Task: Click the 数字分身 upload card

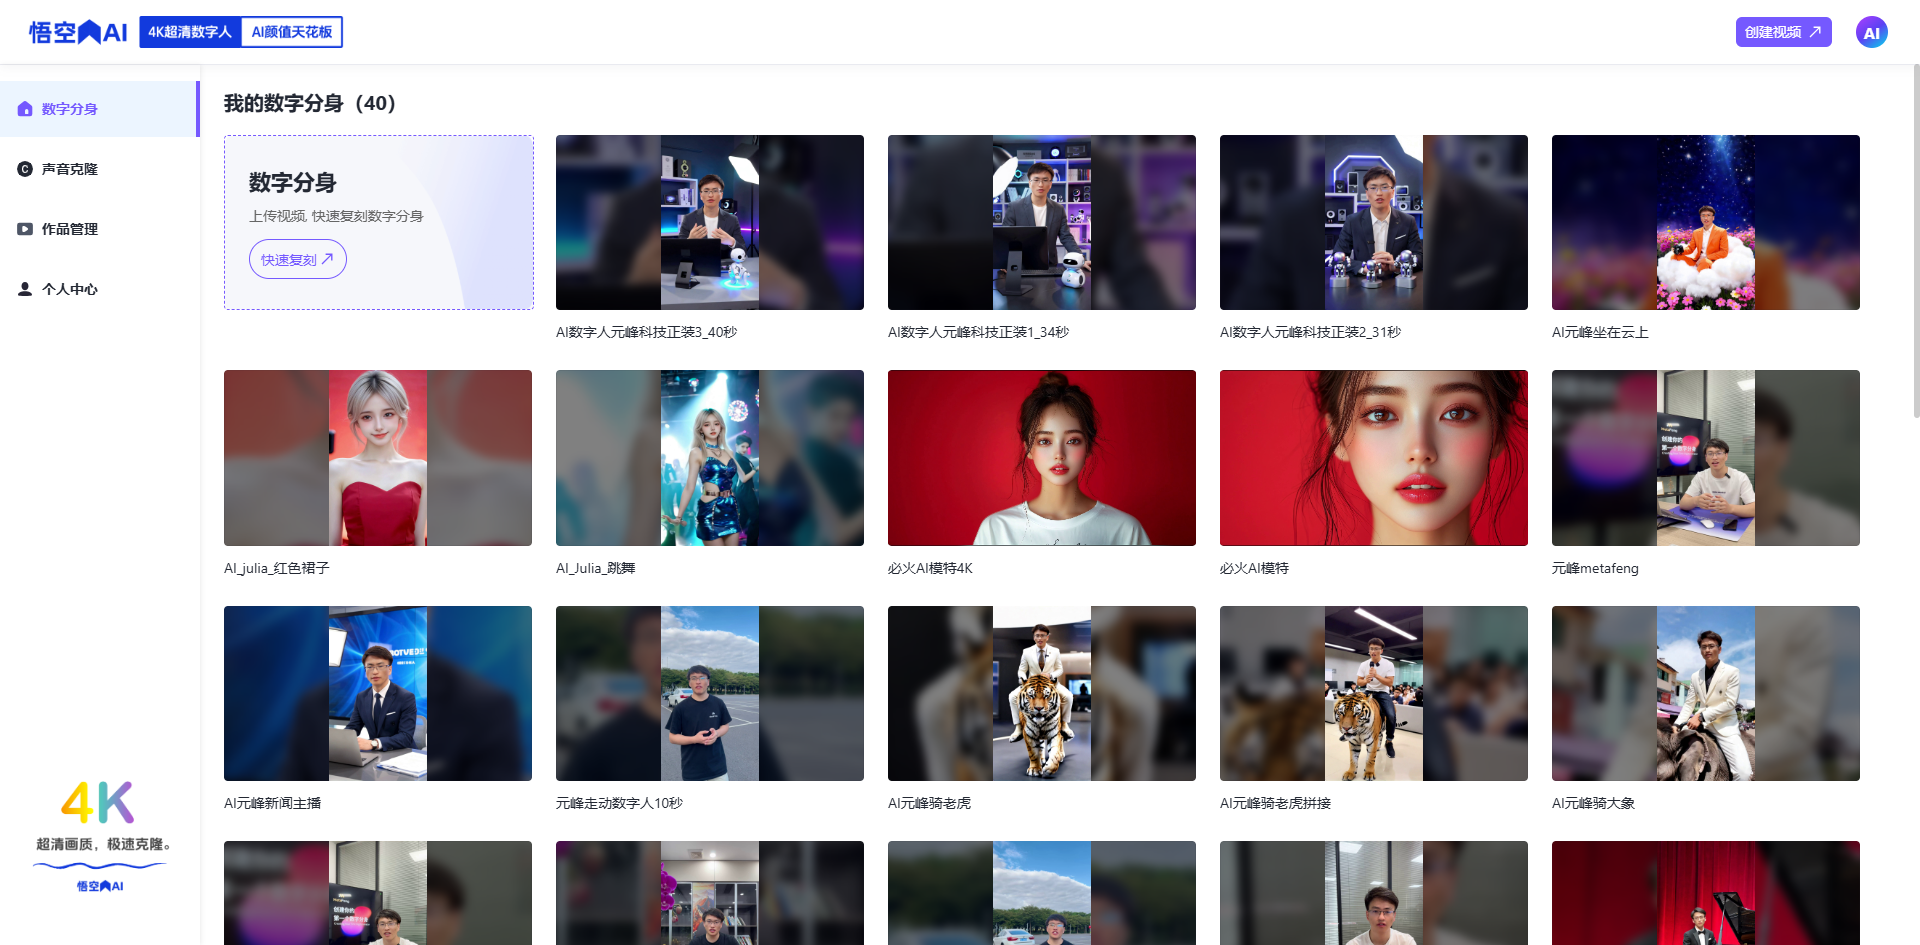Action: (x=379, y=222)
